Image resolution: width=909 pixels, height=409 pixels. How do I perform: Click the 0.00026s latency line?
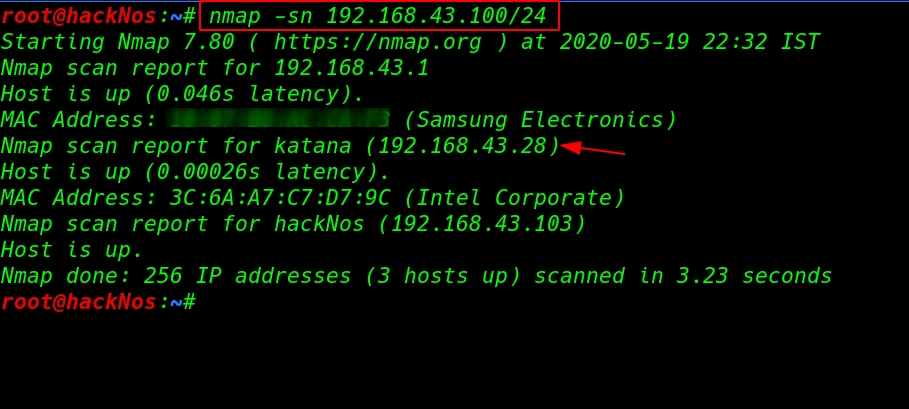[x=195, y=172]
